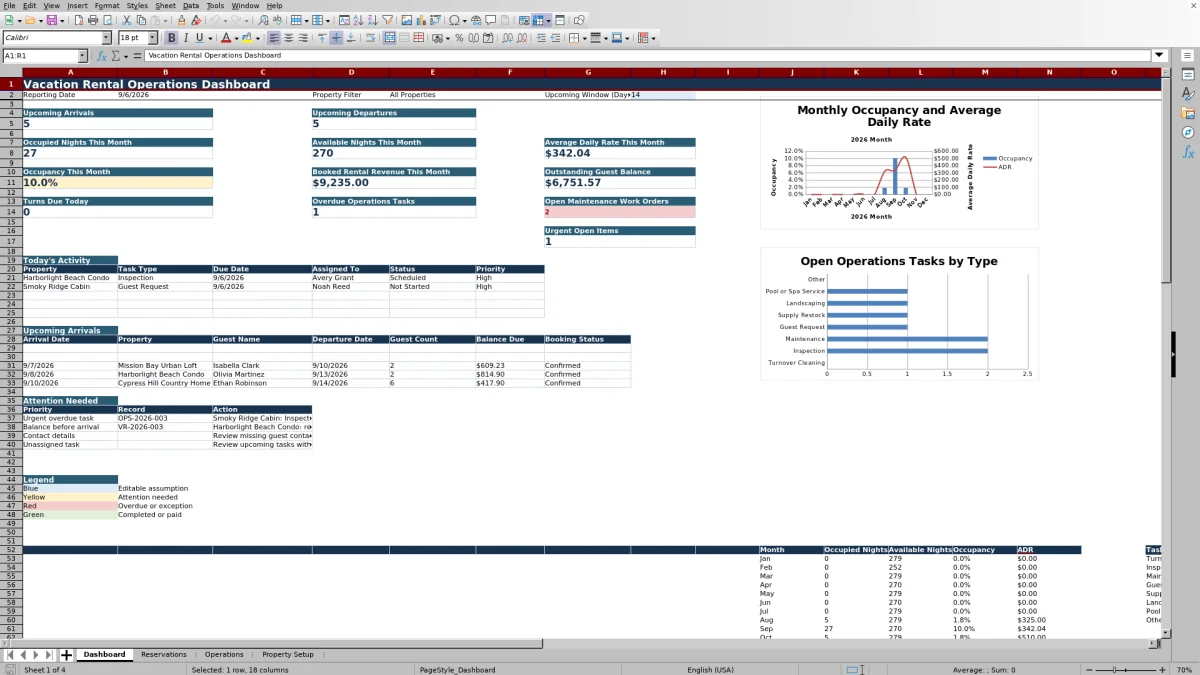Open the Insert menu
Screen dimensions: 1200x675
coord(77,5)
